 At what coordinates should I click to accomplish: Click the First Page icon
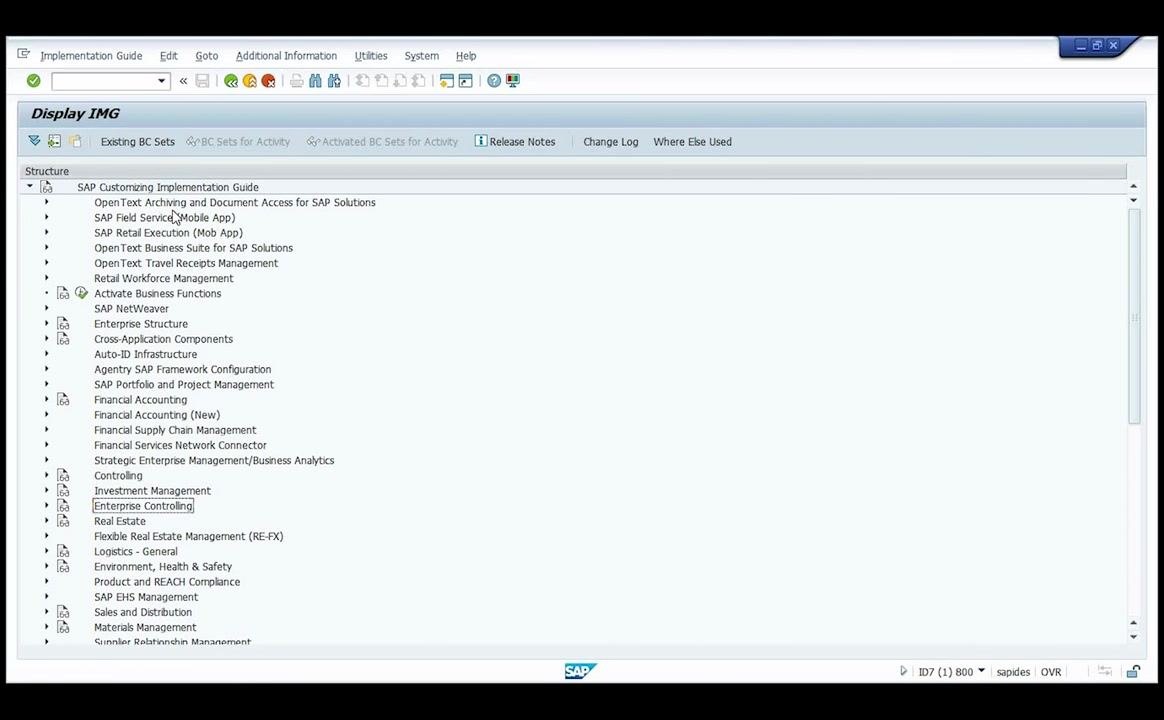pos(362,81)
